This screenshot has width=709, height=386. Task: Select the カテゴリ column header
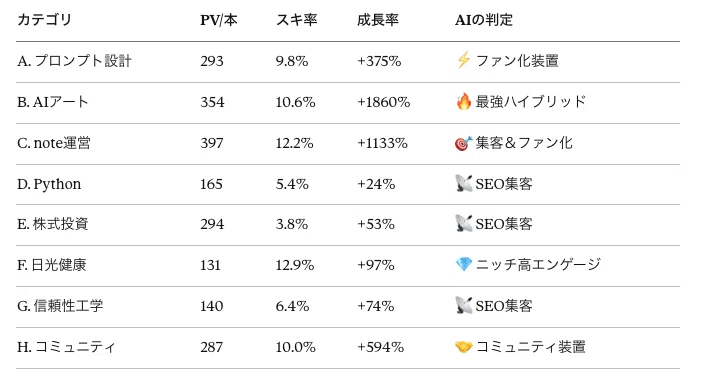point(45,20)
